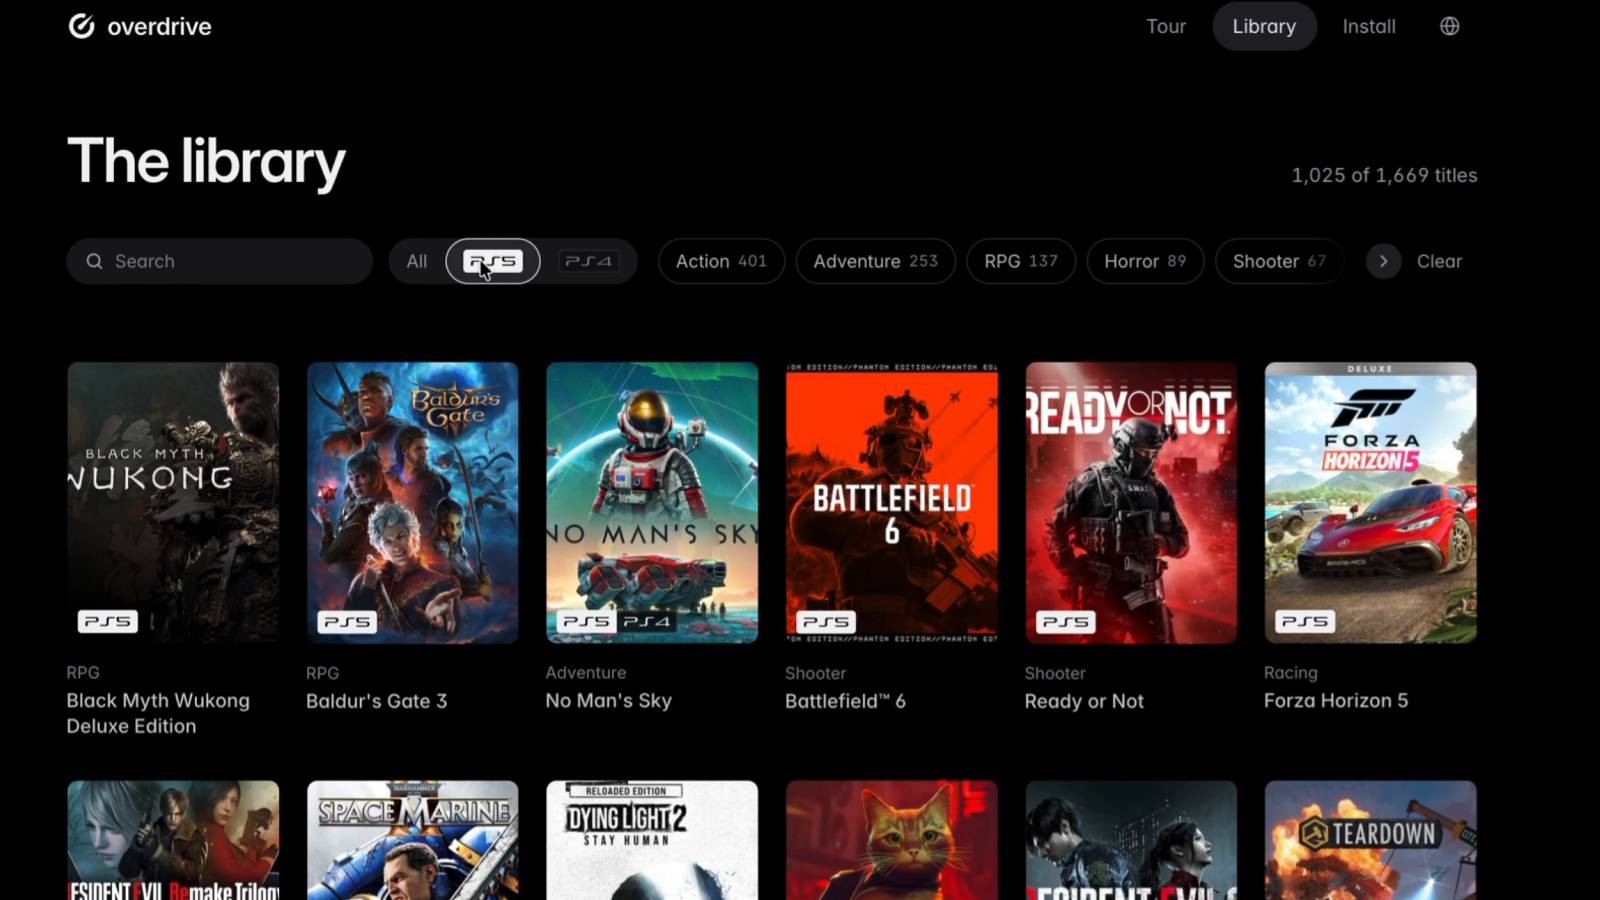The height and width of the screenshot is (900, 1600).
Task: Filter by the Action genre chip
Action: [x=721, y=261]
